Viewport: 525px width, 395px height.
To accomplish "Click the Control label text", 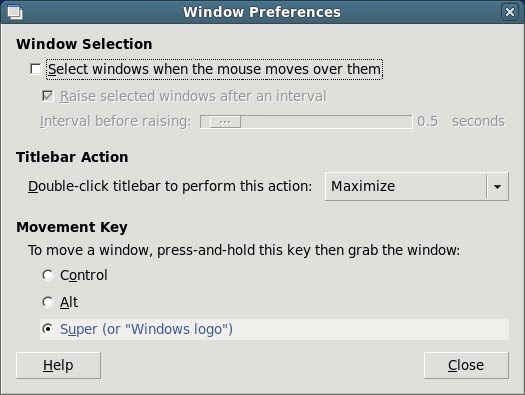I will coord(84,275).
